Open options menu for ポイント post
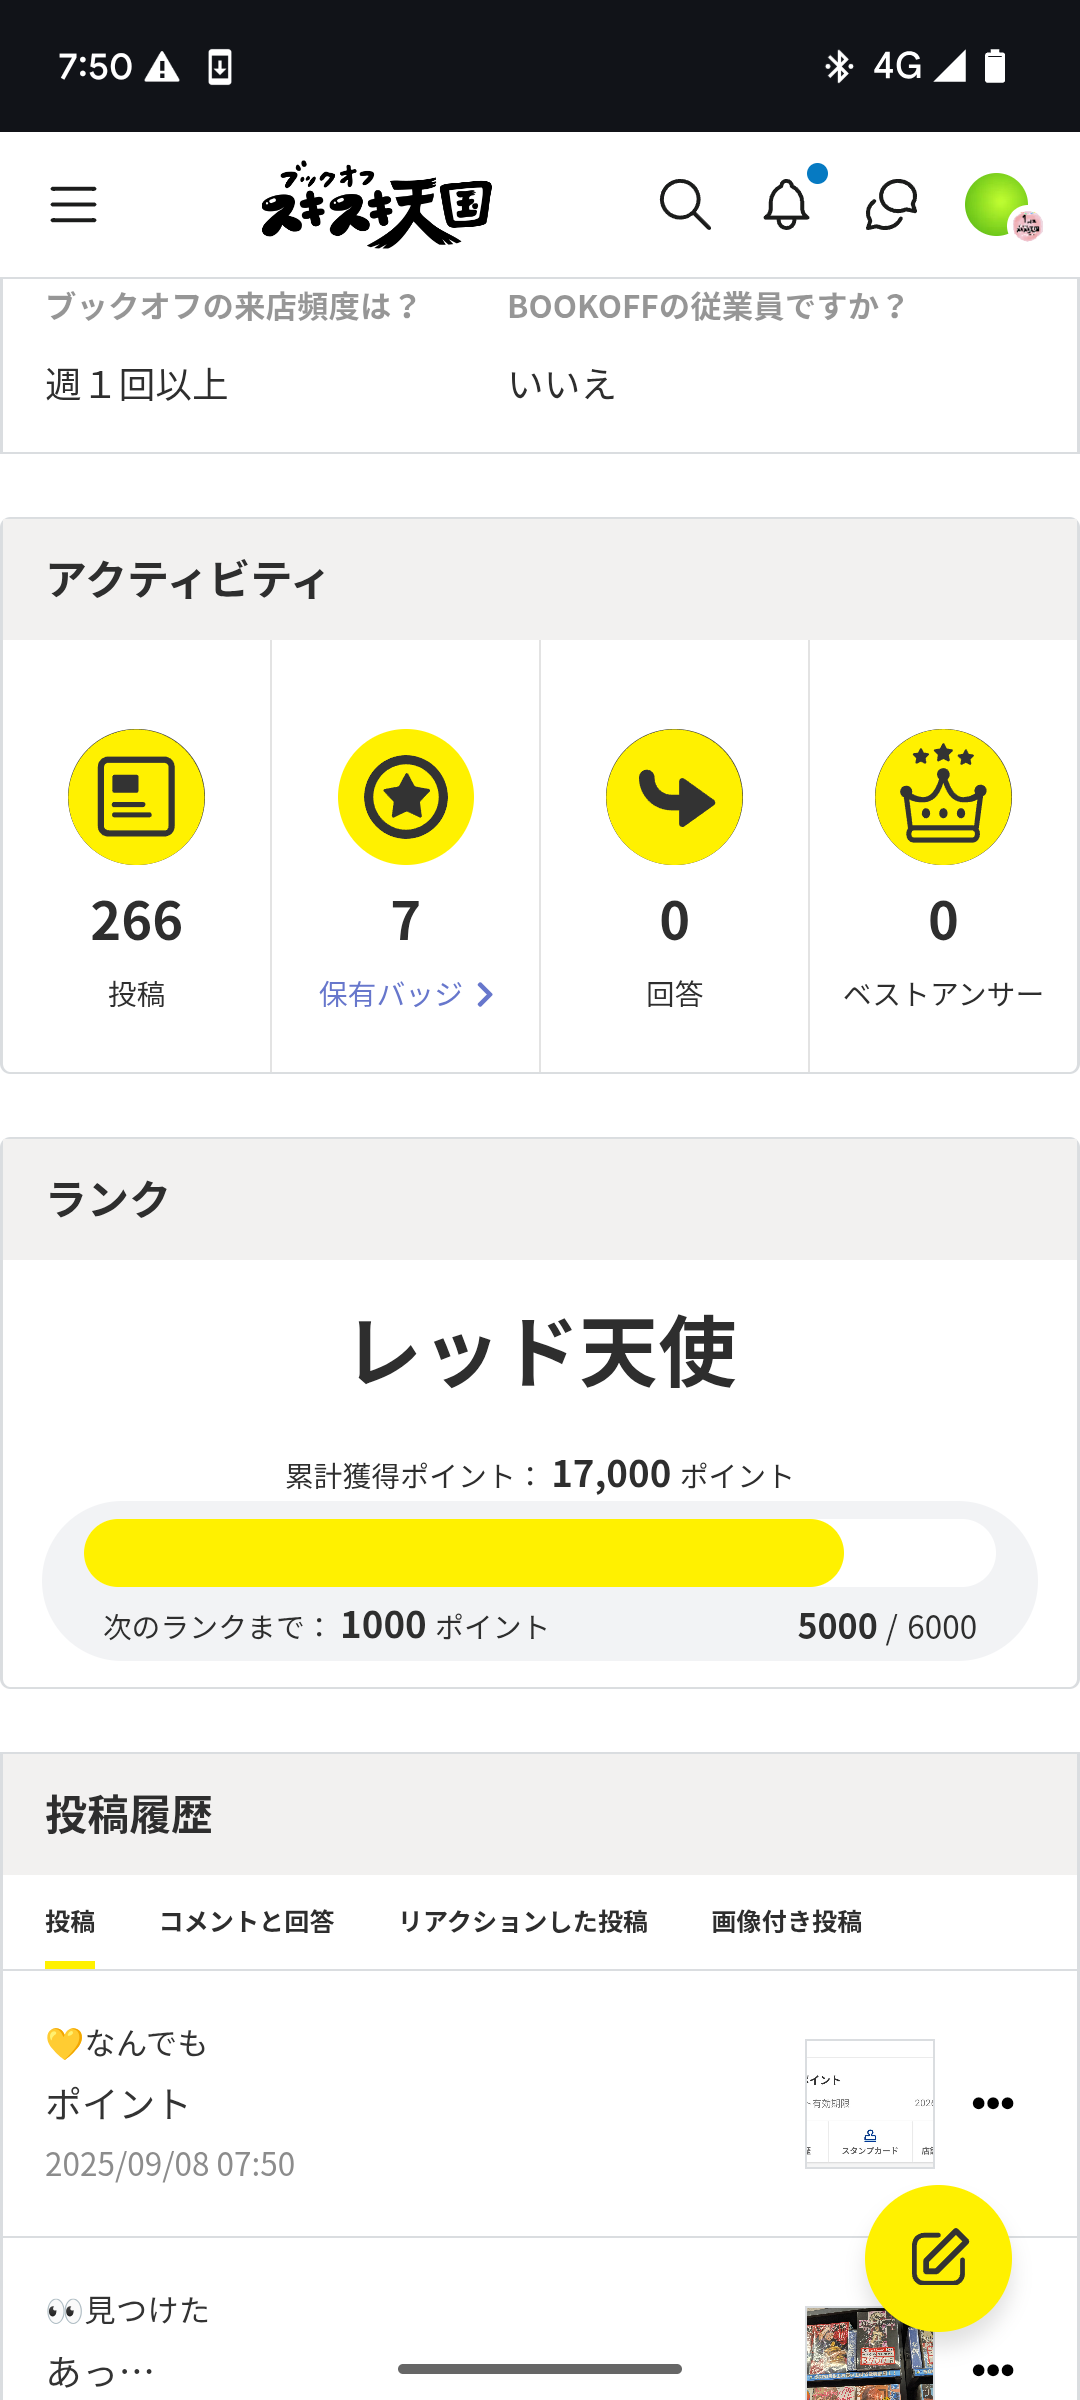This screenshot has height=2400, width=1080. pyautogui.click(x=992, y=2104)
